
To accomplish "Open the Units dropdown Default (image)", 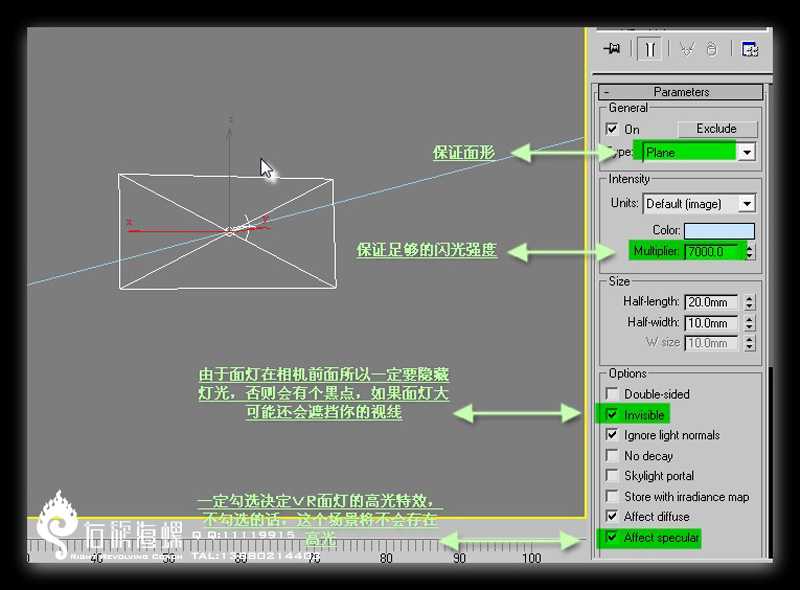I will point(699,204).
